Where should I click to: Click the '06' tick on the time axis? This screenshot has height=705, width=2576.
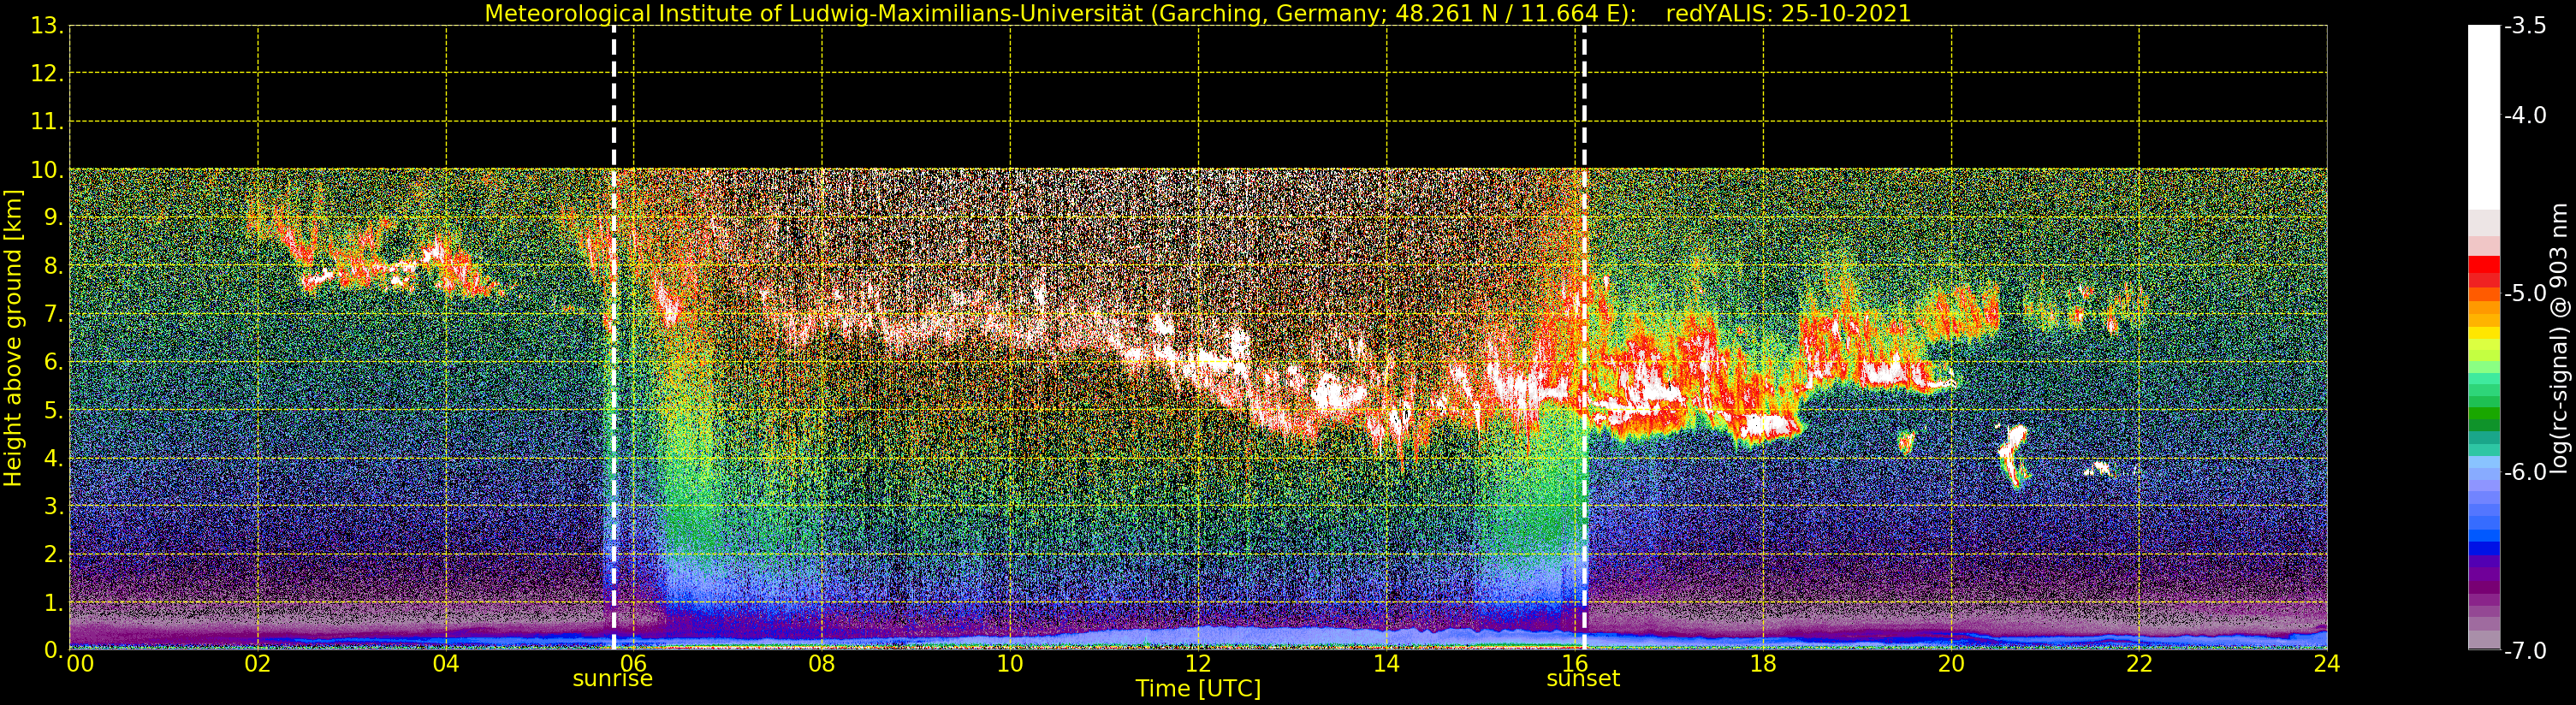(x=634, y=664)
